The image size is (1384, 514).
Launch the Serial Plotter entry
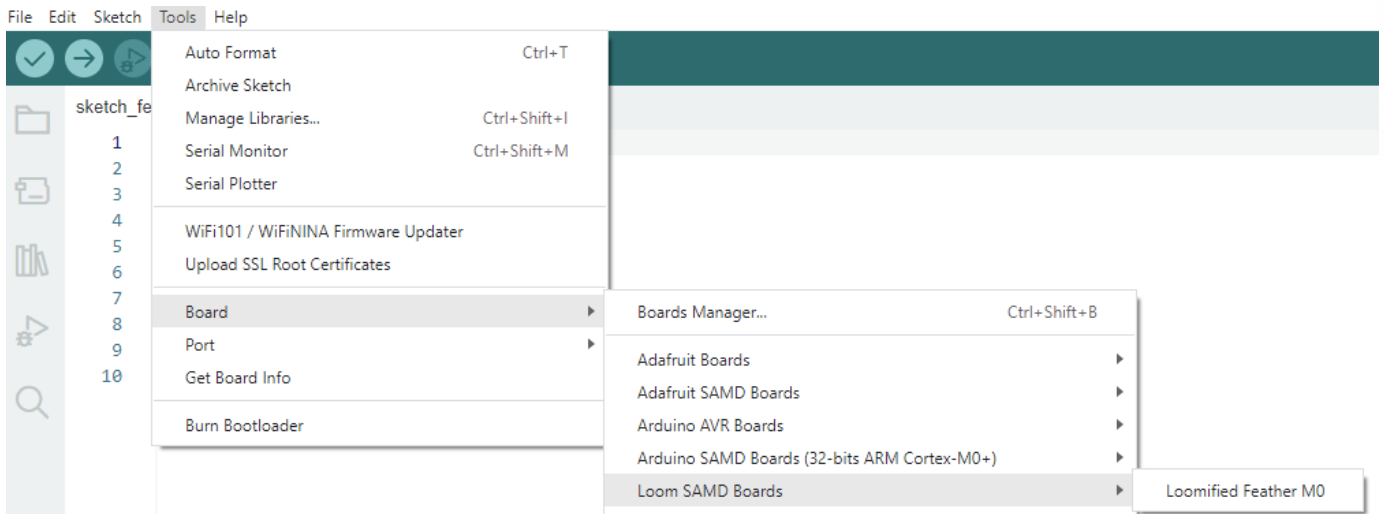(x=379, y=184)
